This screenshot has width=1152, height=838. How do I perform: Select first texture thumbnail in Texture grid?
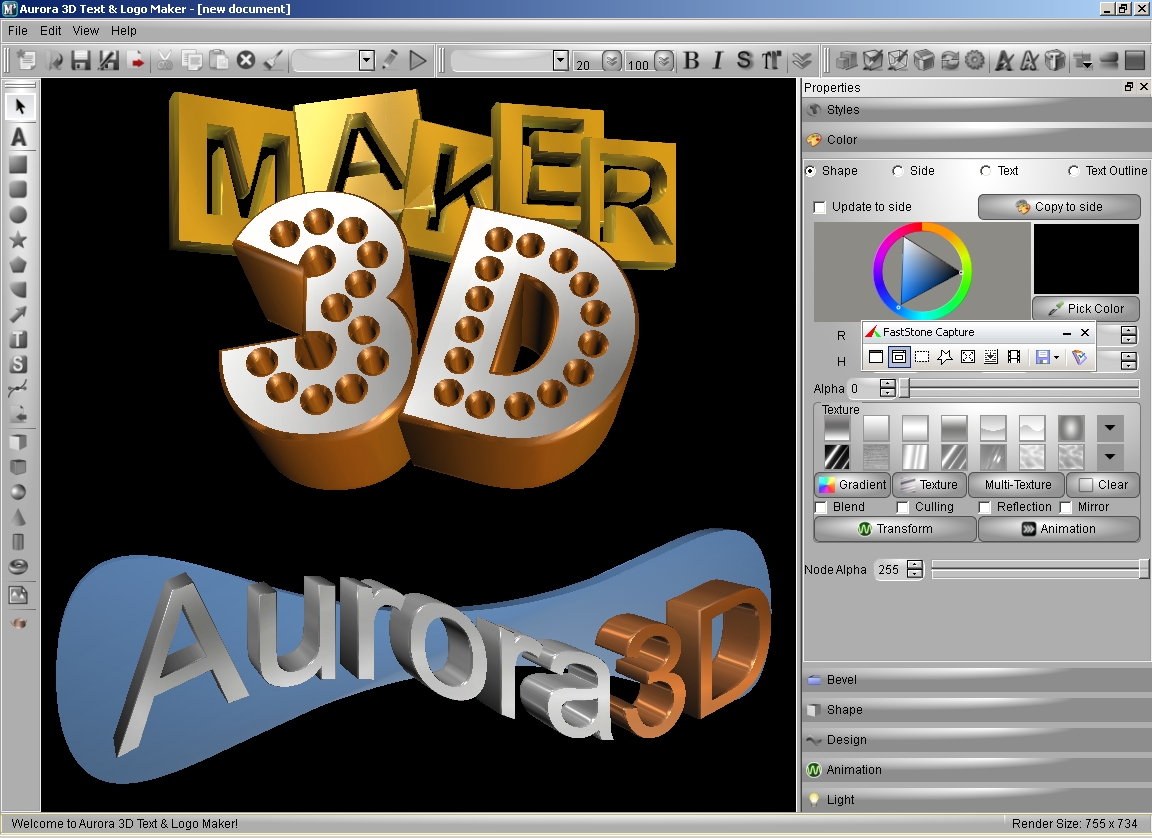837,428
